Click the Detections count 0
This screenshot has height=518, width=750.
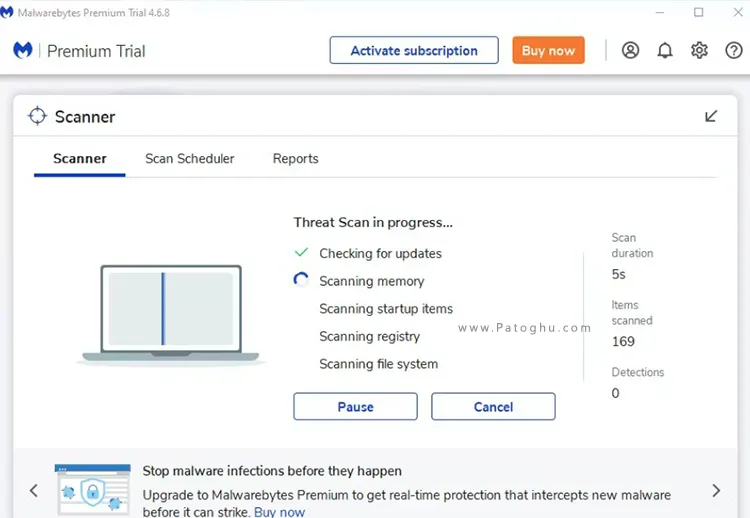coord(615,393)
